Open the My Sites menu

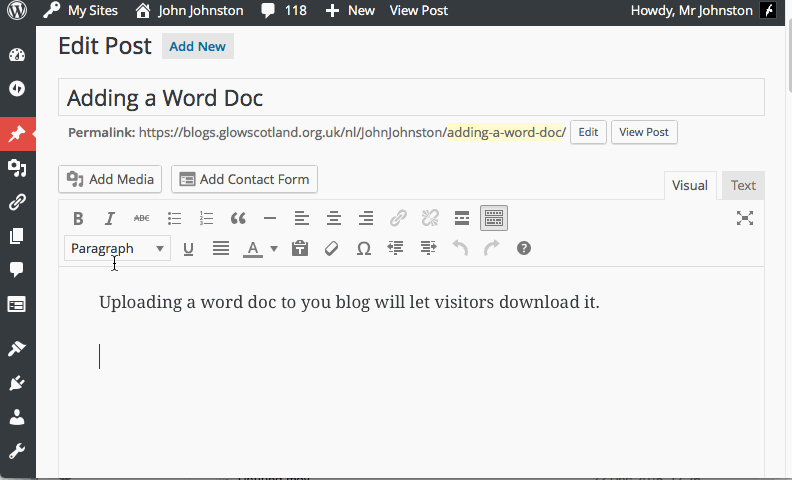(x=80, y=11)
